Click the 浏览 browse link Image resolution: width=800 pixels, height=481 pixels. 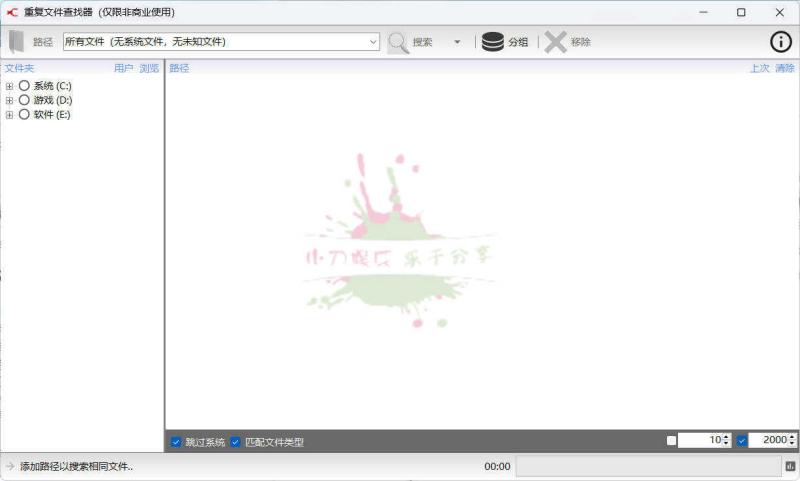[149, 68]
